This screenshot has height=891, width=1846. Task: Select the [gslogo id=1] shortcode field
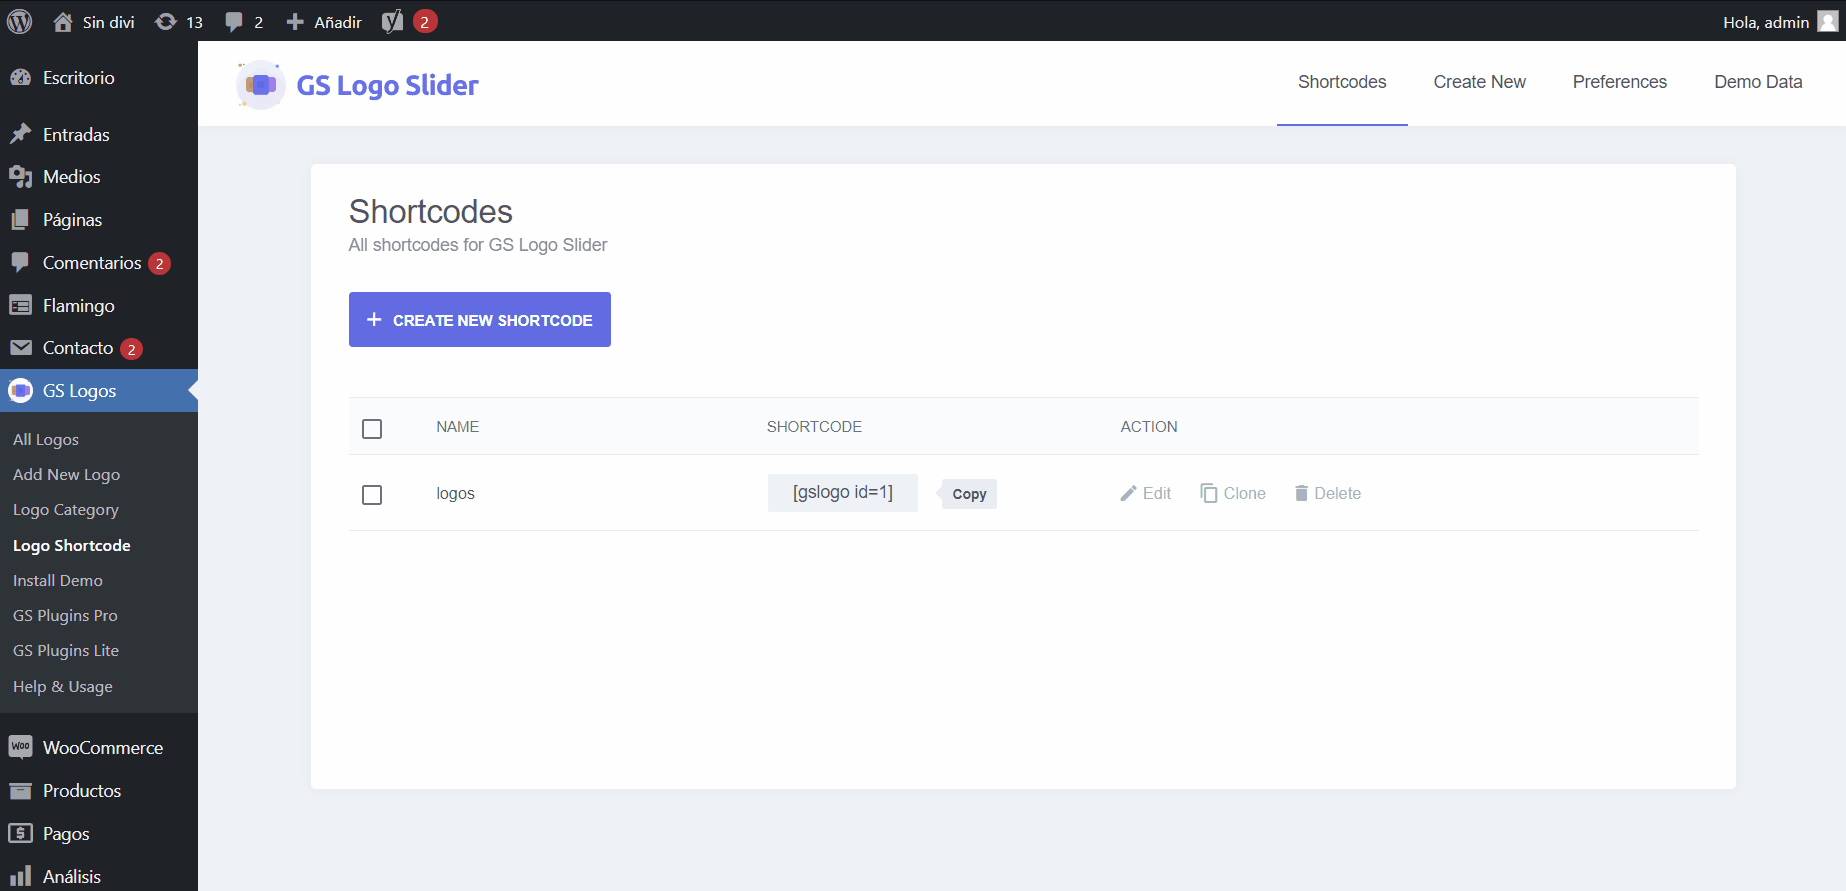point(842,493)
